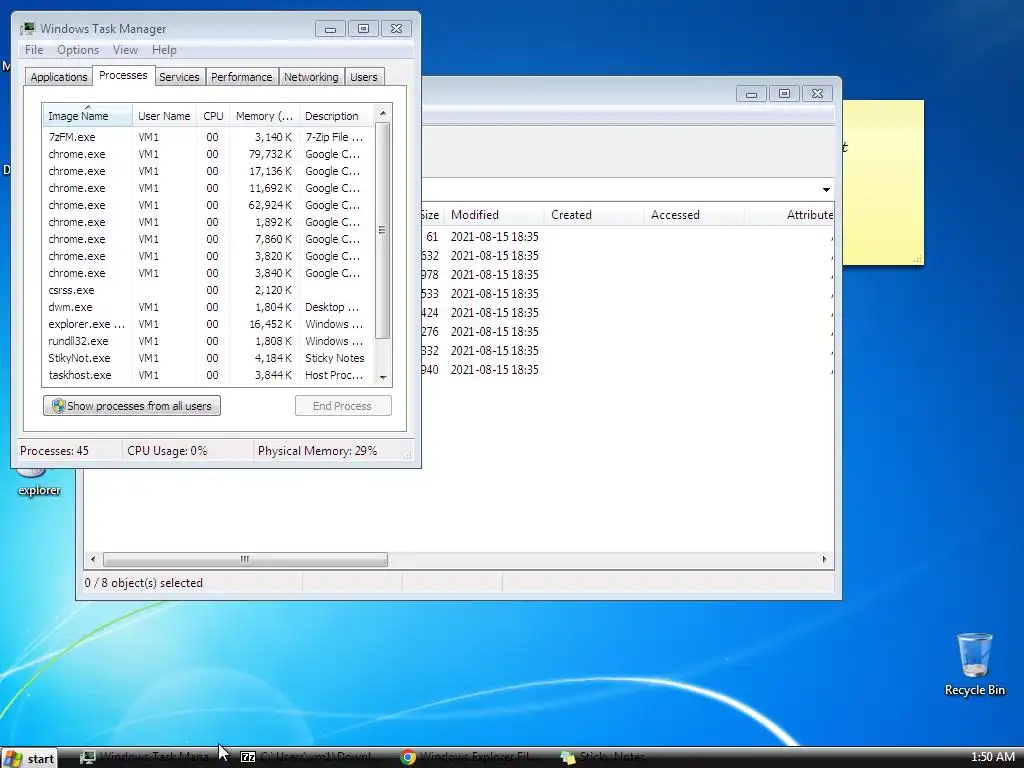This screenshot has height=768, width=1024.
Task: Click the yellow sticky note
Action: [883, 183]
